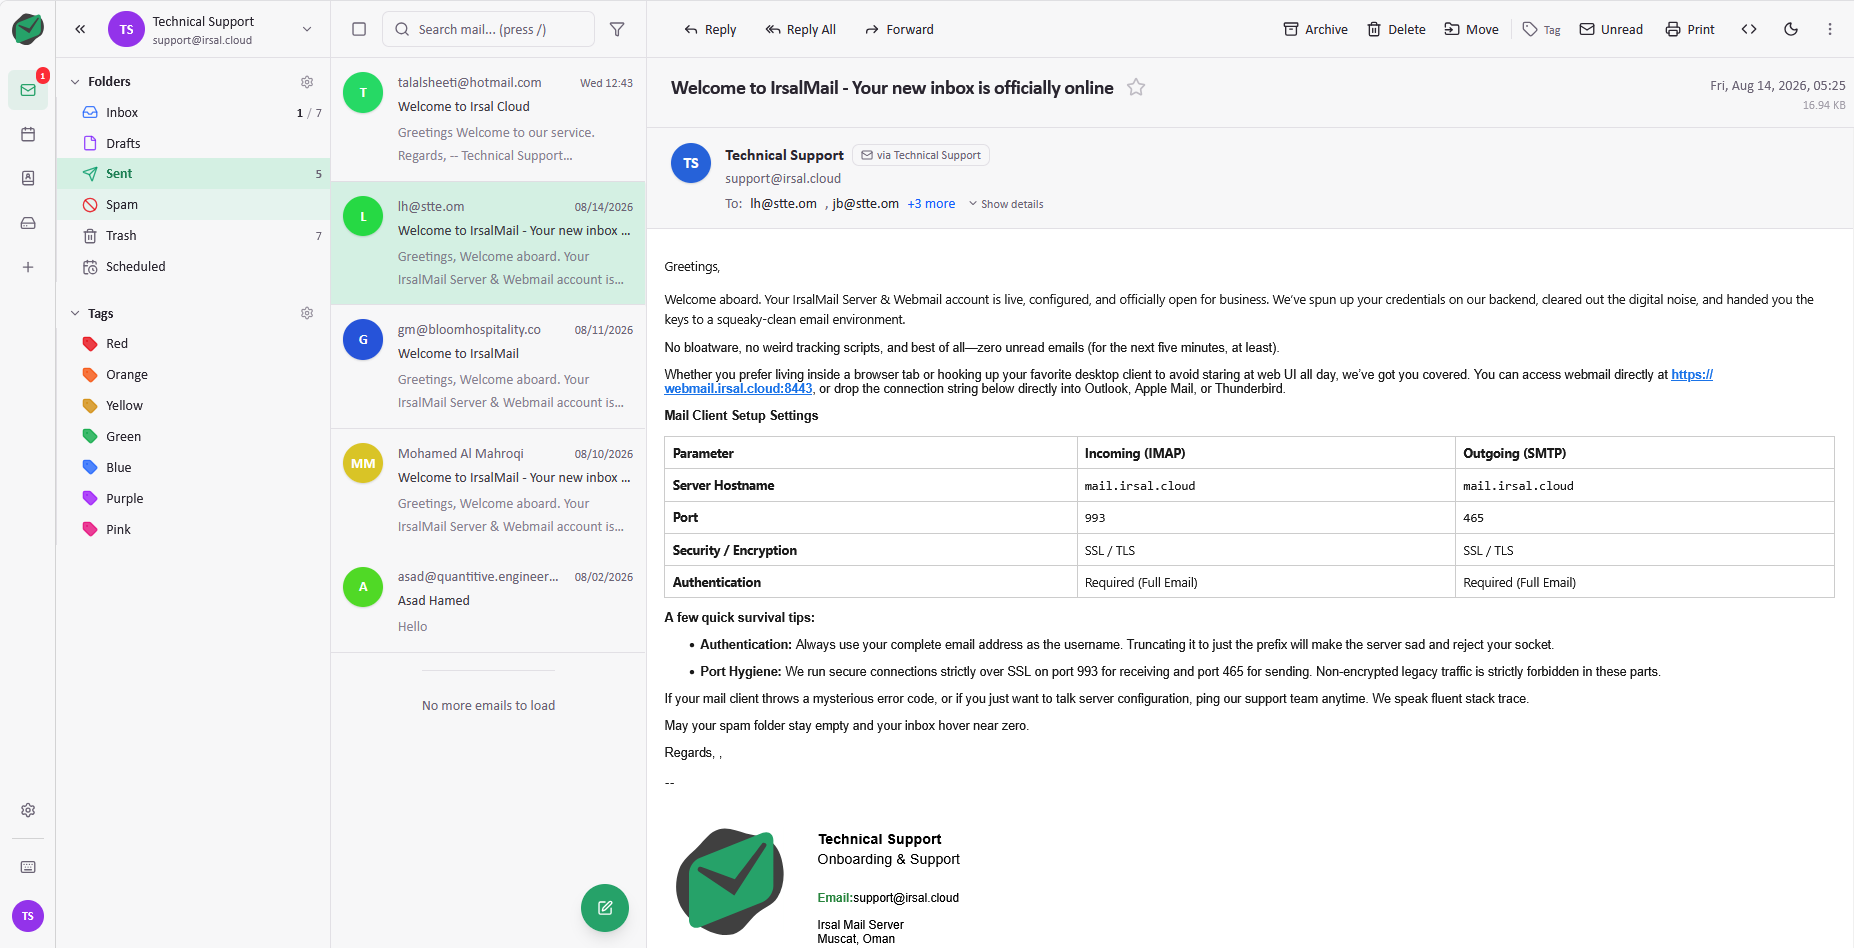Open the Trash folder
This screenshot has width=1854, height=948.
(x=193, y=235)
